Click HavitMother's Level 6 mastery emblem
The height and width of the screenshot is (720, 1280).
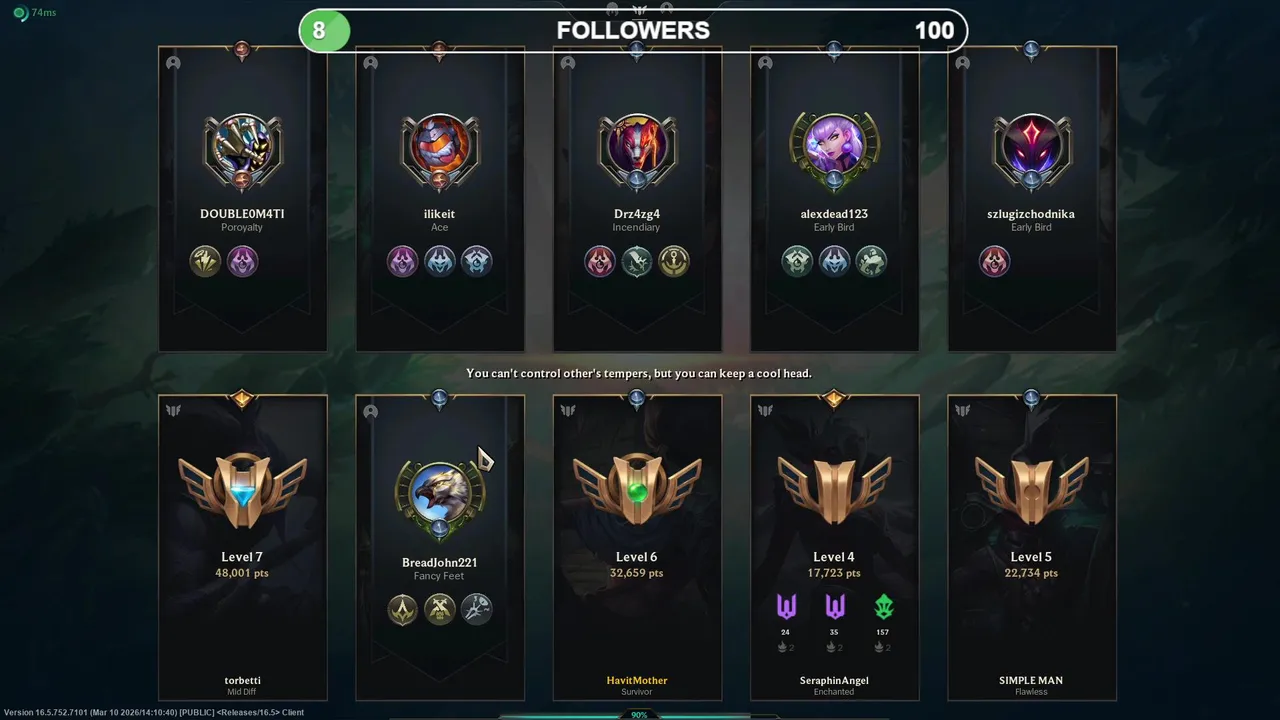click(637, 490)
